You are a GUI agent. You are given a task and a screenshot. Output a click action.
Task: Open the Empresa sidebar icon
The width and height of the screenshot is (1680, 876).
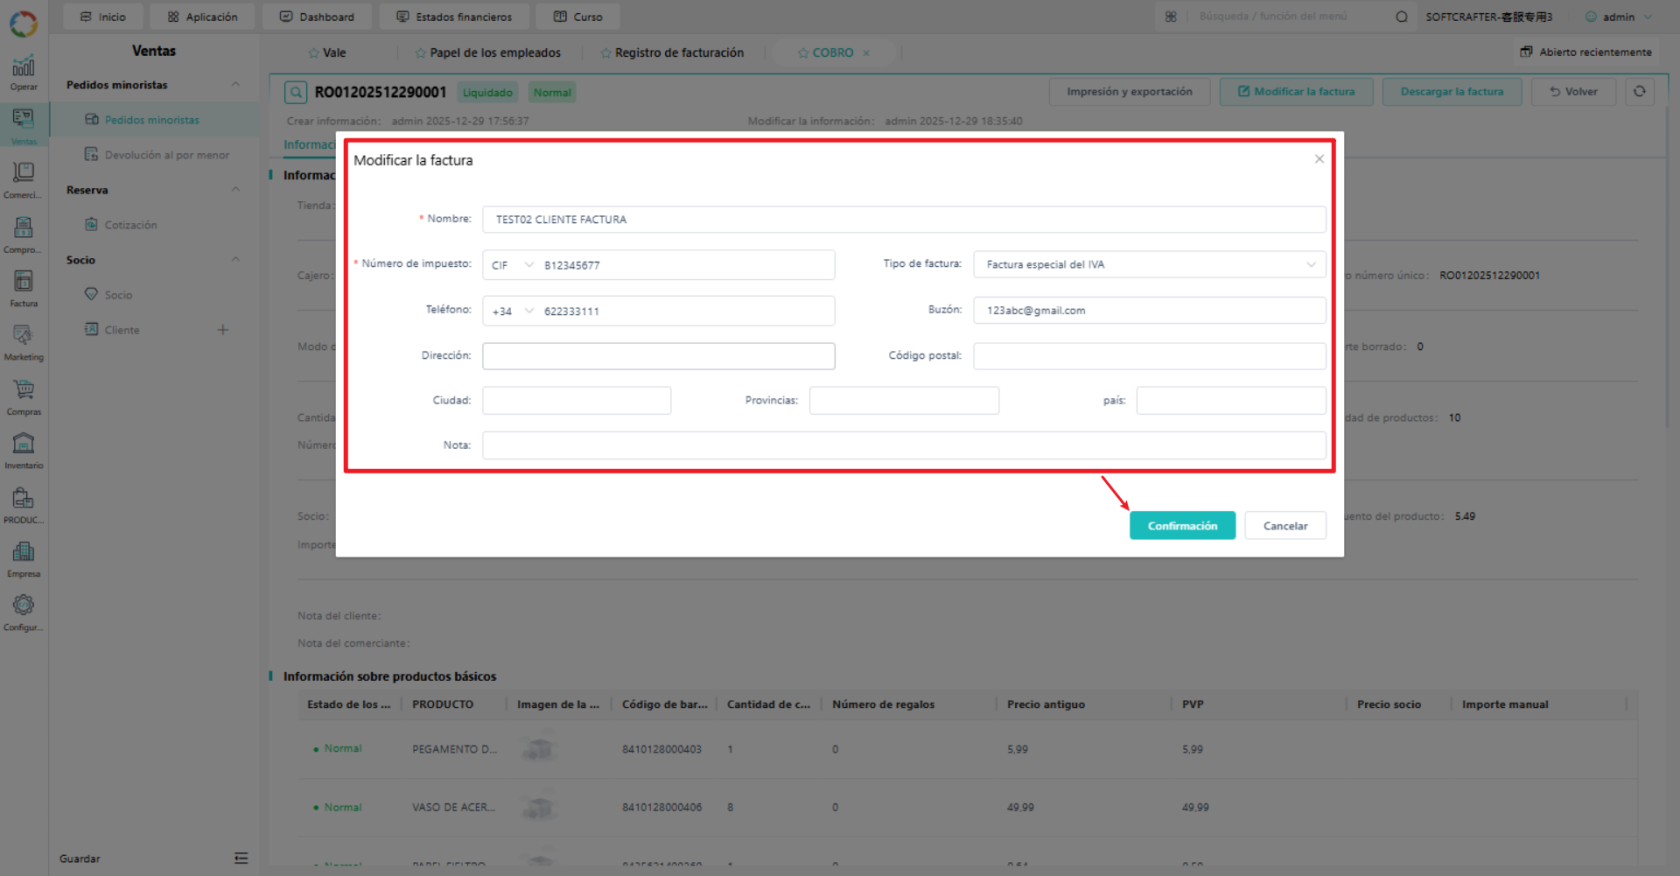coord(23,558)
